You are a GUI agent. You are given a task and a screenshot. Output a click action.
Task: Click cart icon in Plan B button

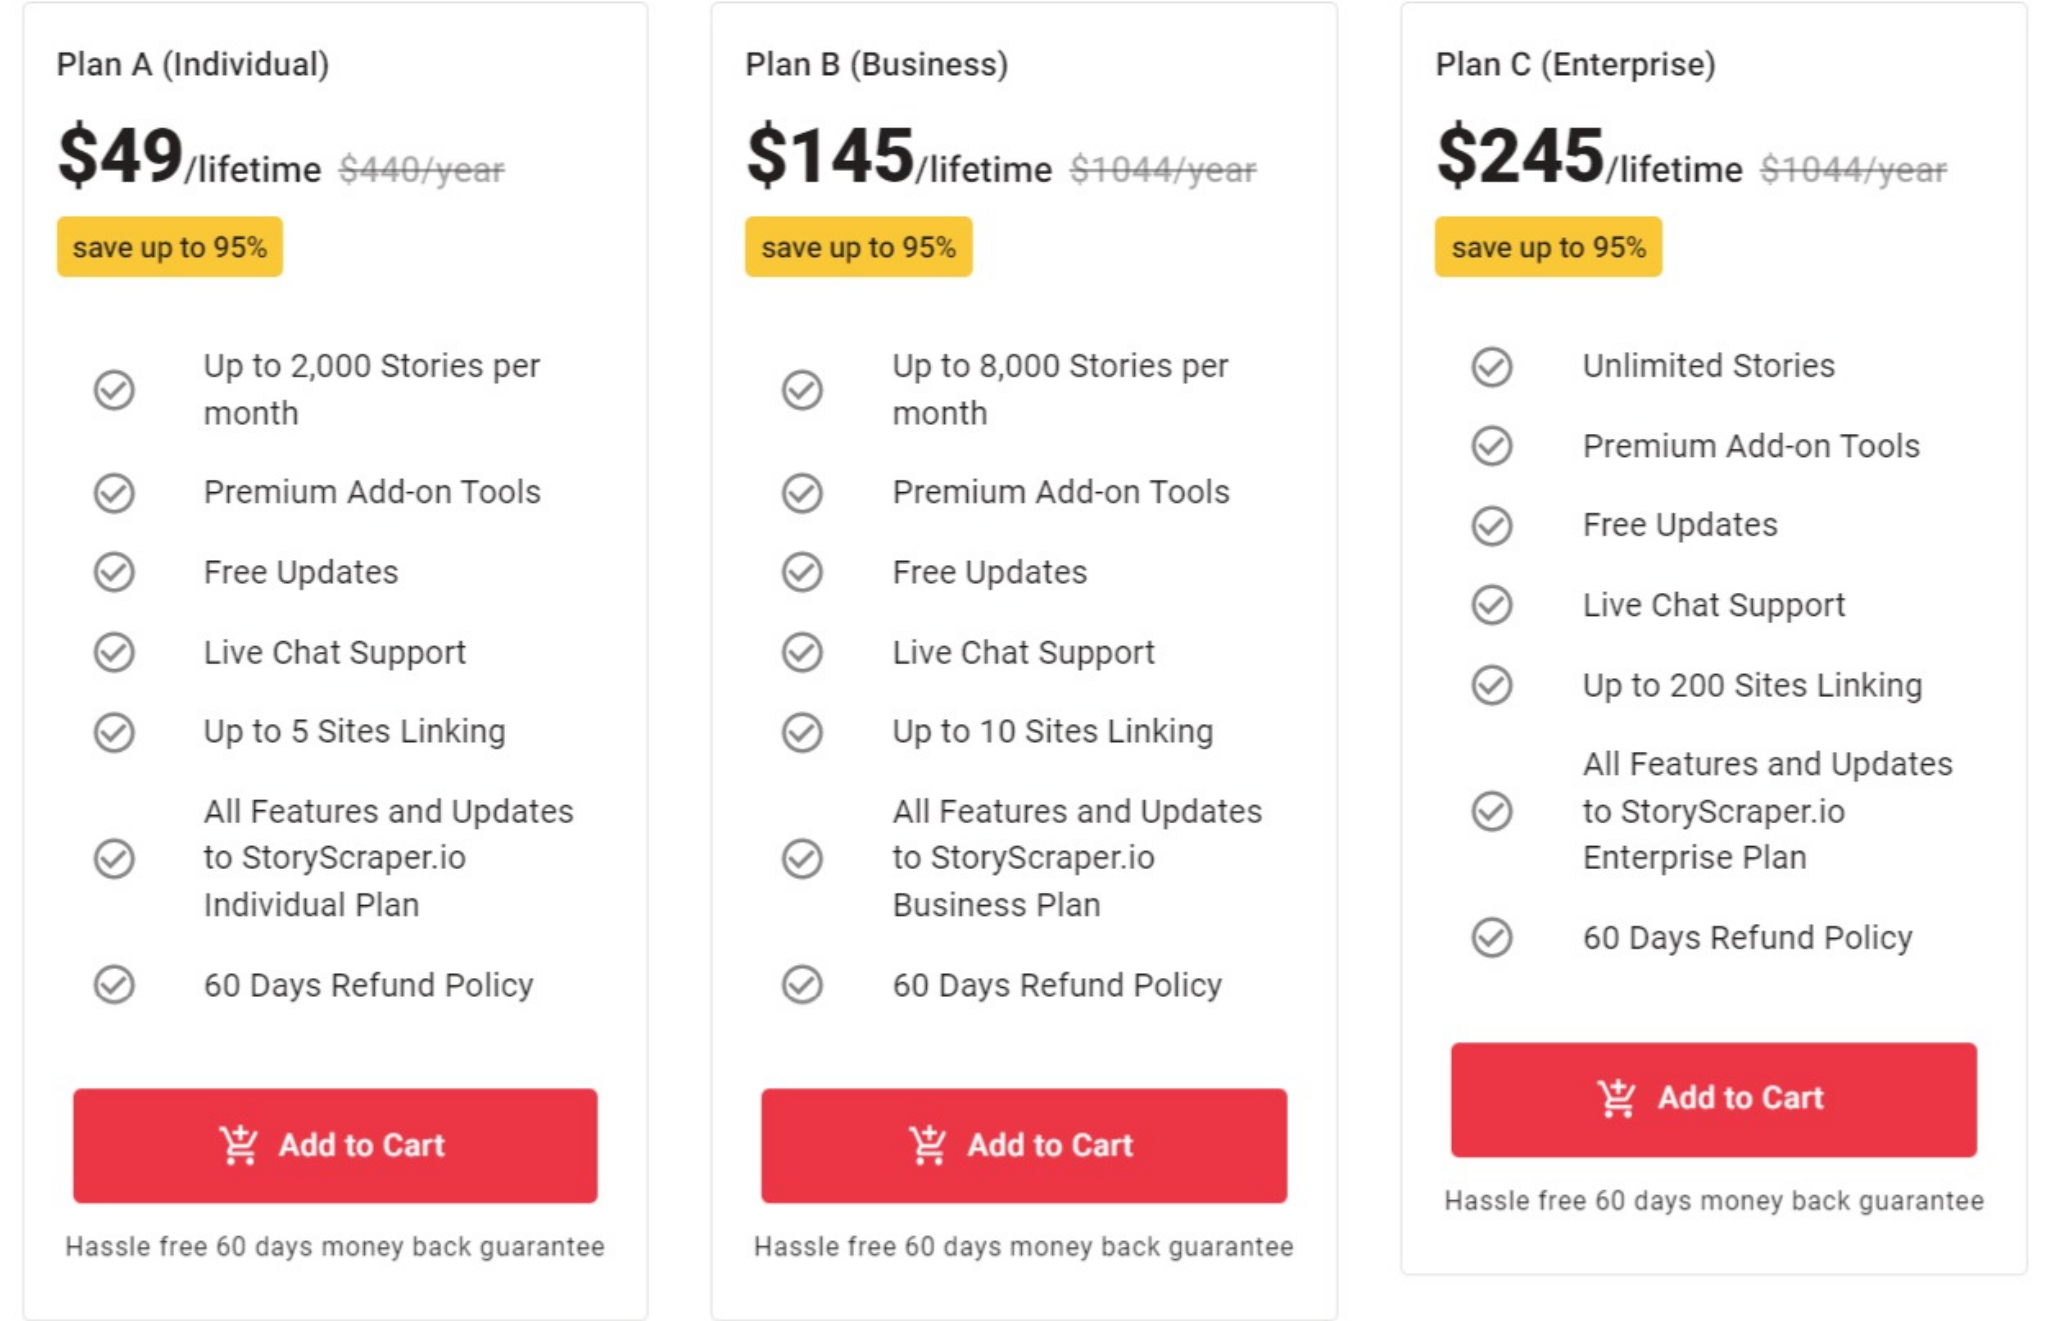point(927,1145)
